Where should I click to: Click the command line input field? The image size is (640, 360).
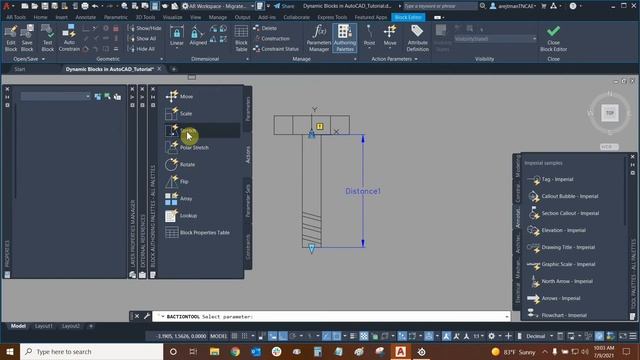click(331, 316)
